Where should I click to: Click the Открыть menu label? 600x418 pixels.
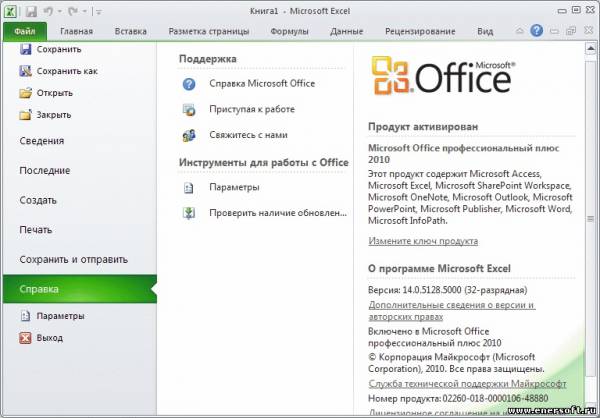55,93
